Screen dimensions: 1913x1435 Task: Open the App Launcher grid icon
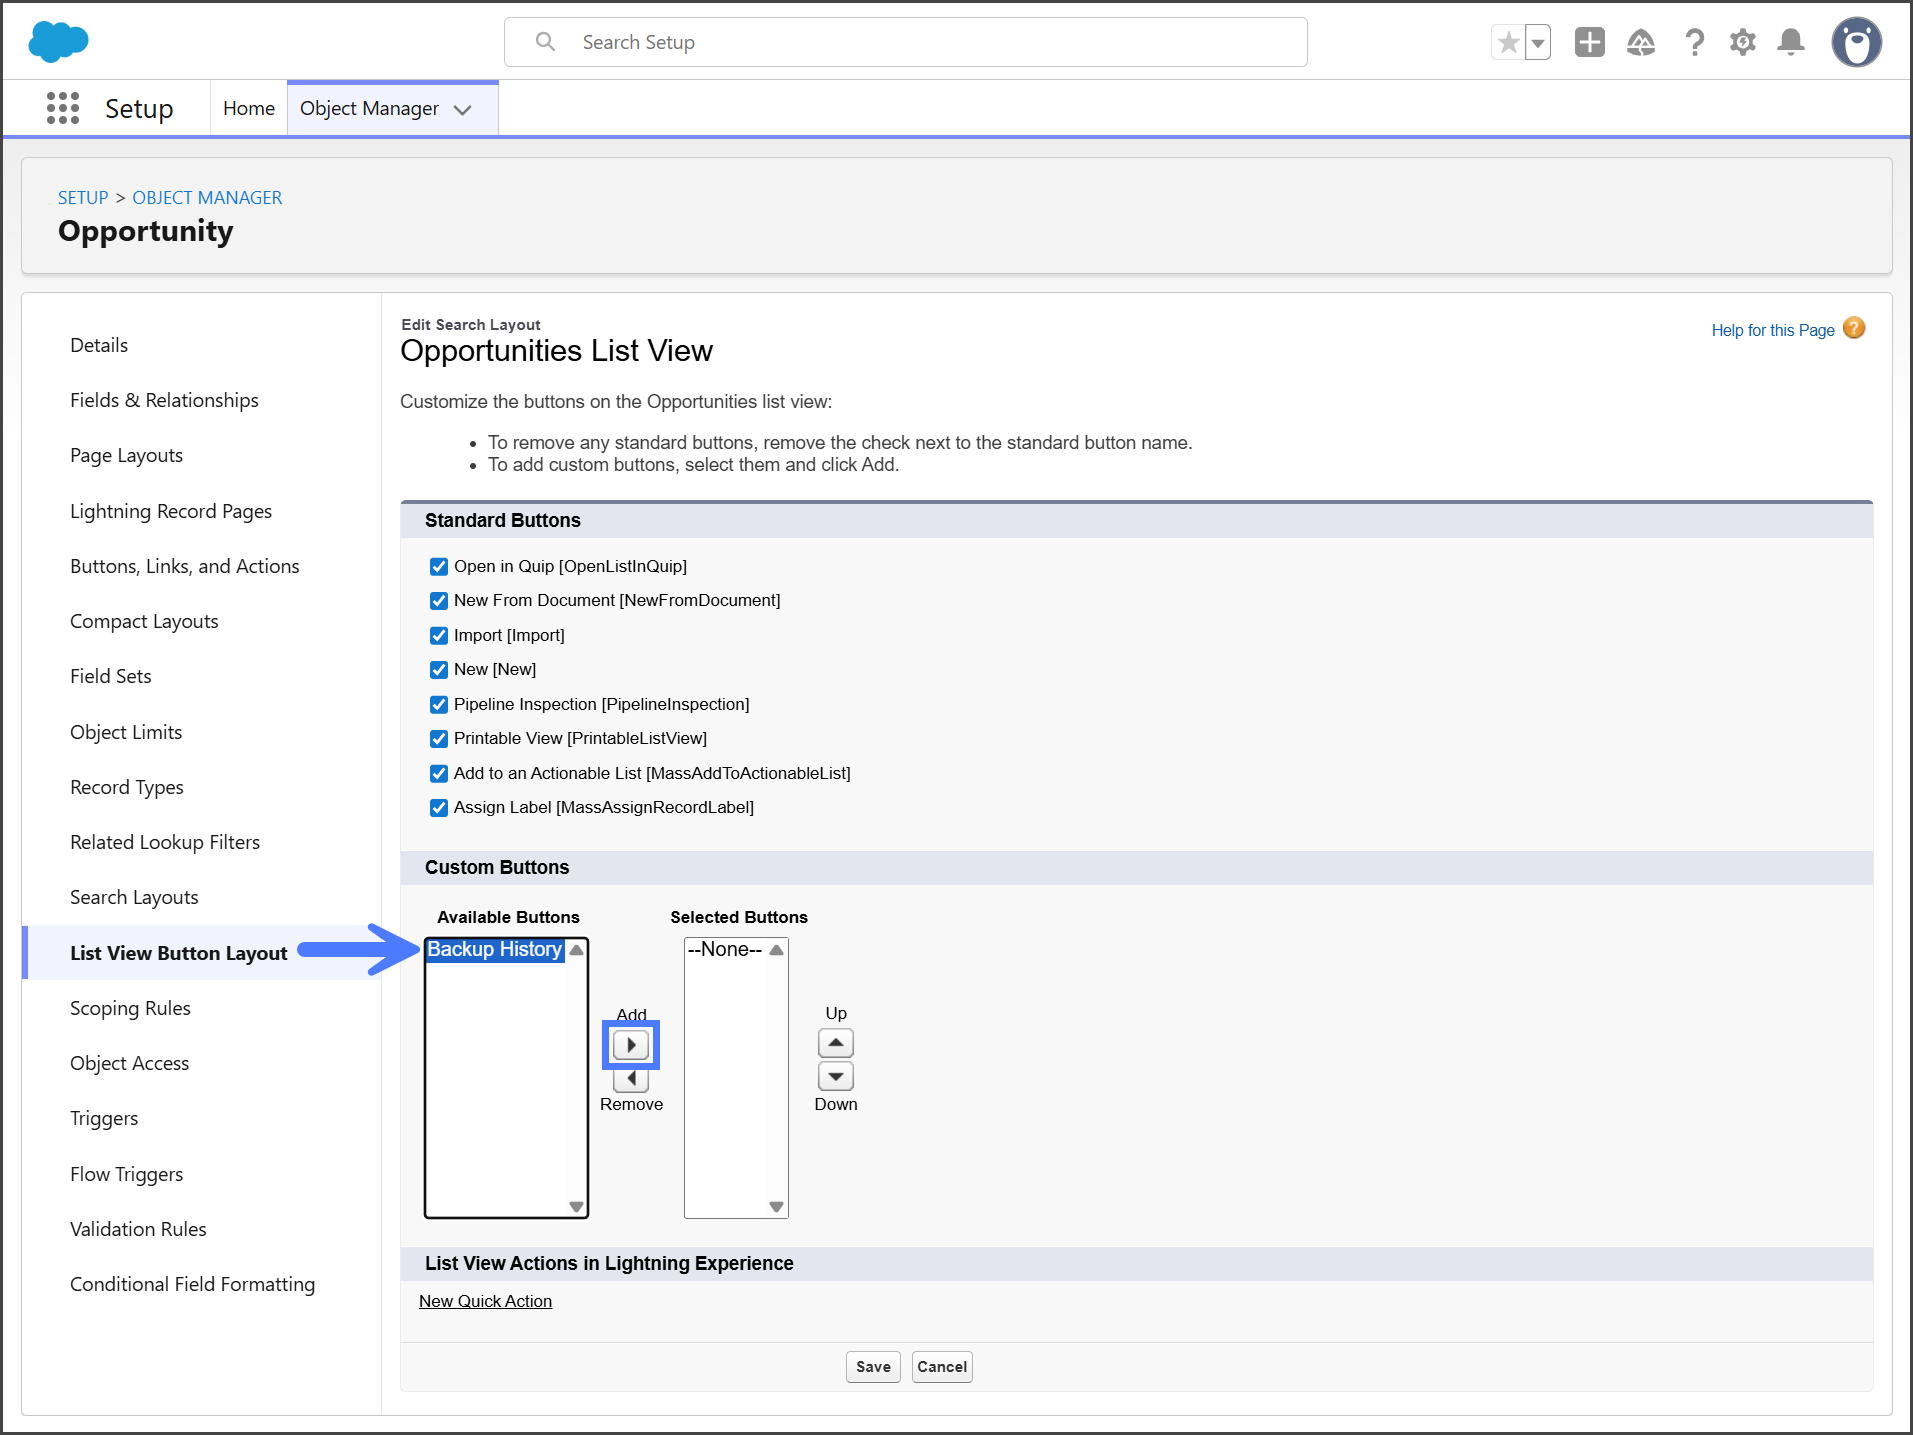63,108
